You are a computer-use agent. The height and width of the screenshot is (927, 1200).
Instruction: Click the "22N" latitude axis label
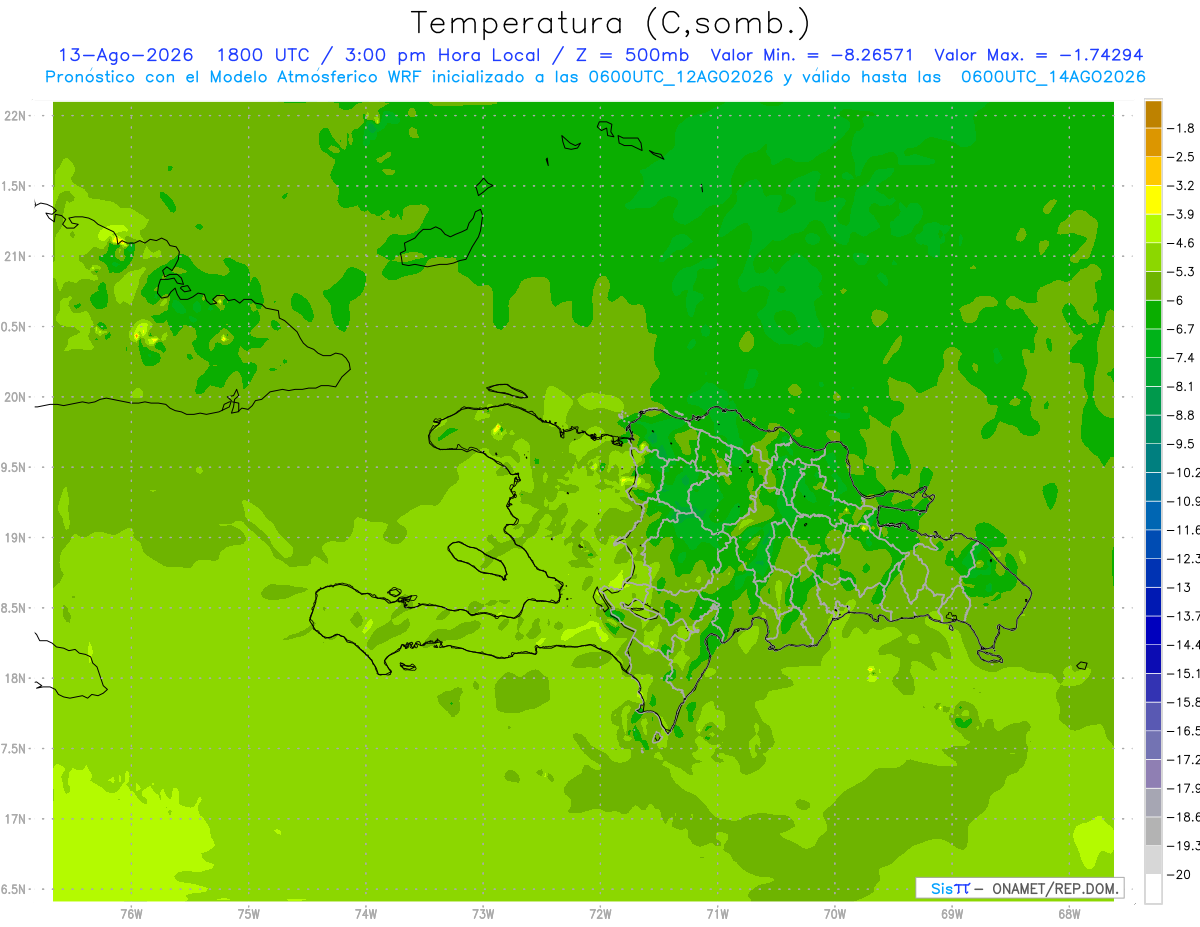click(16, 116)
